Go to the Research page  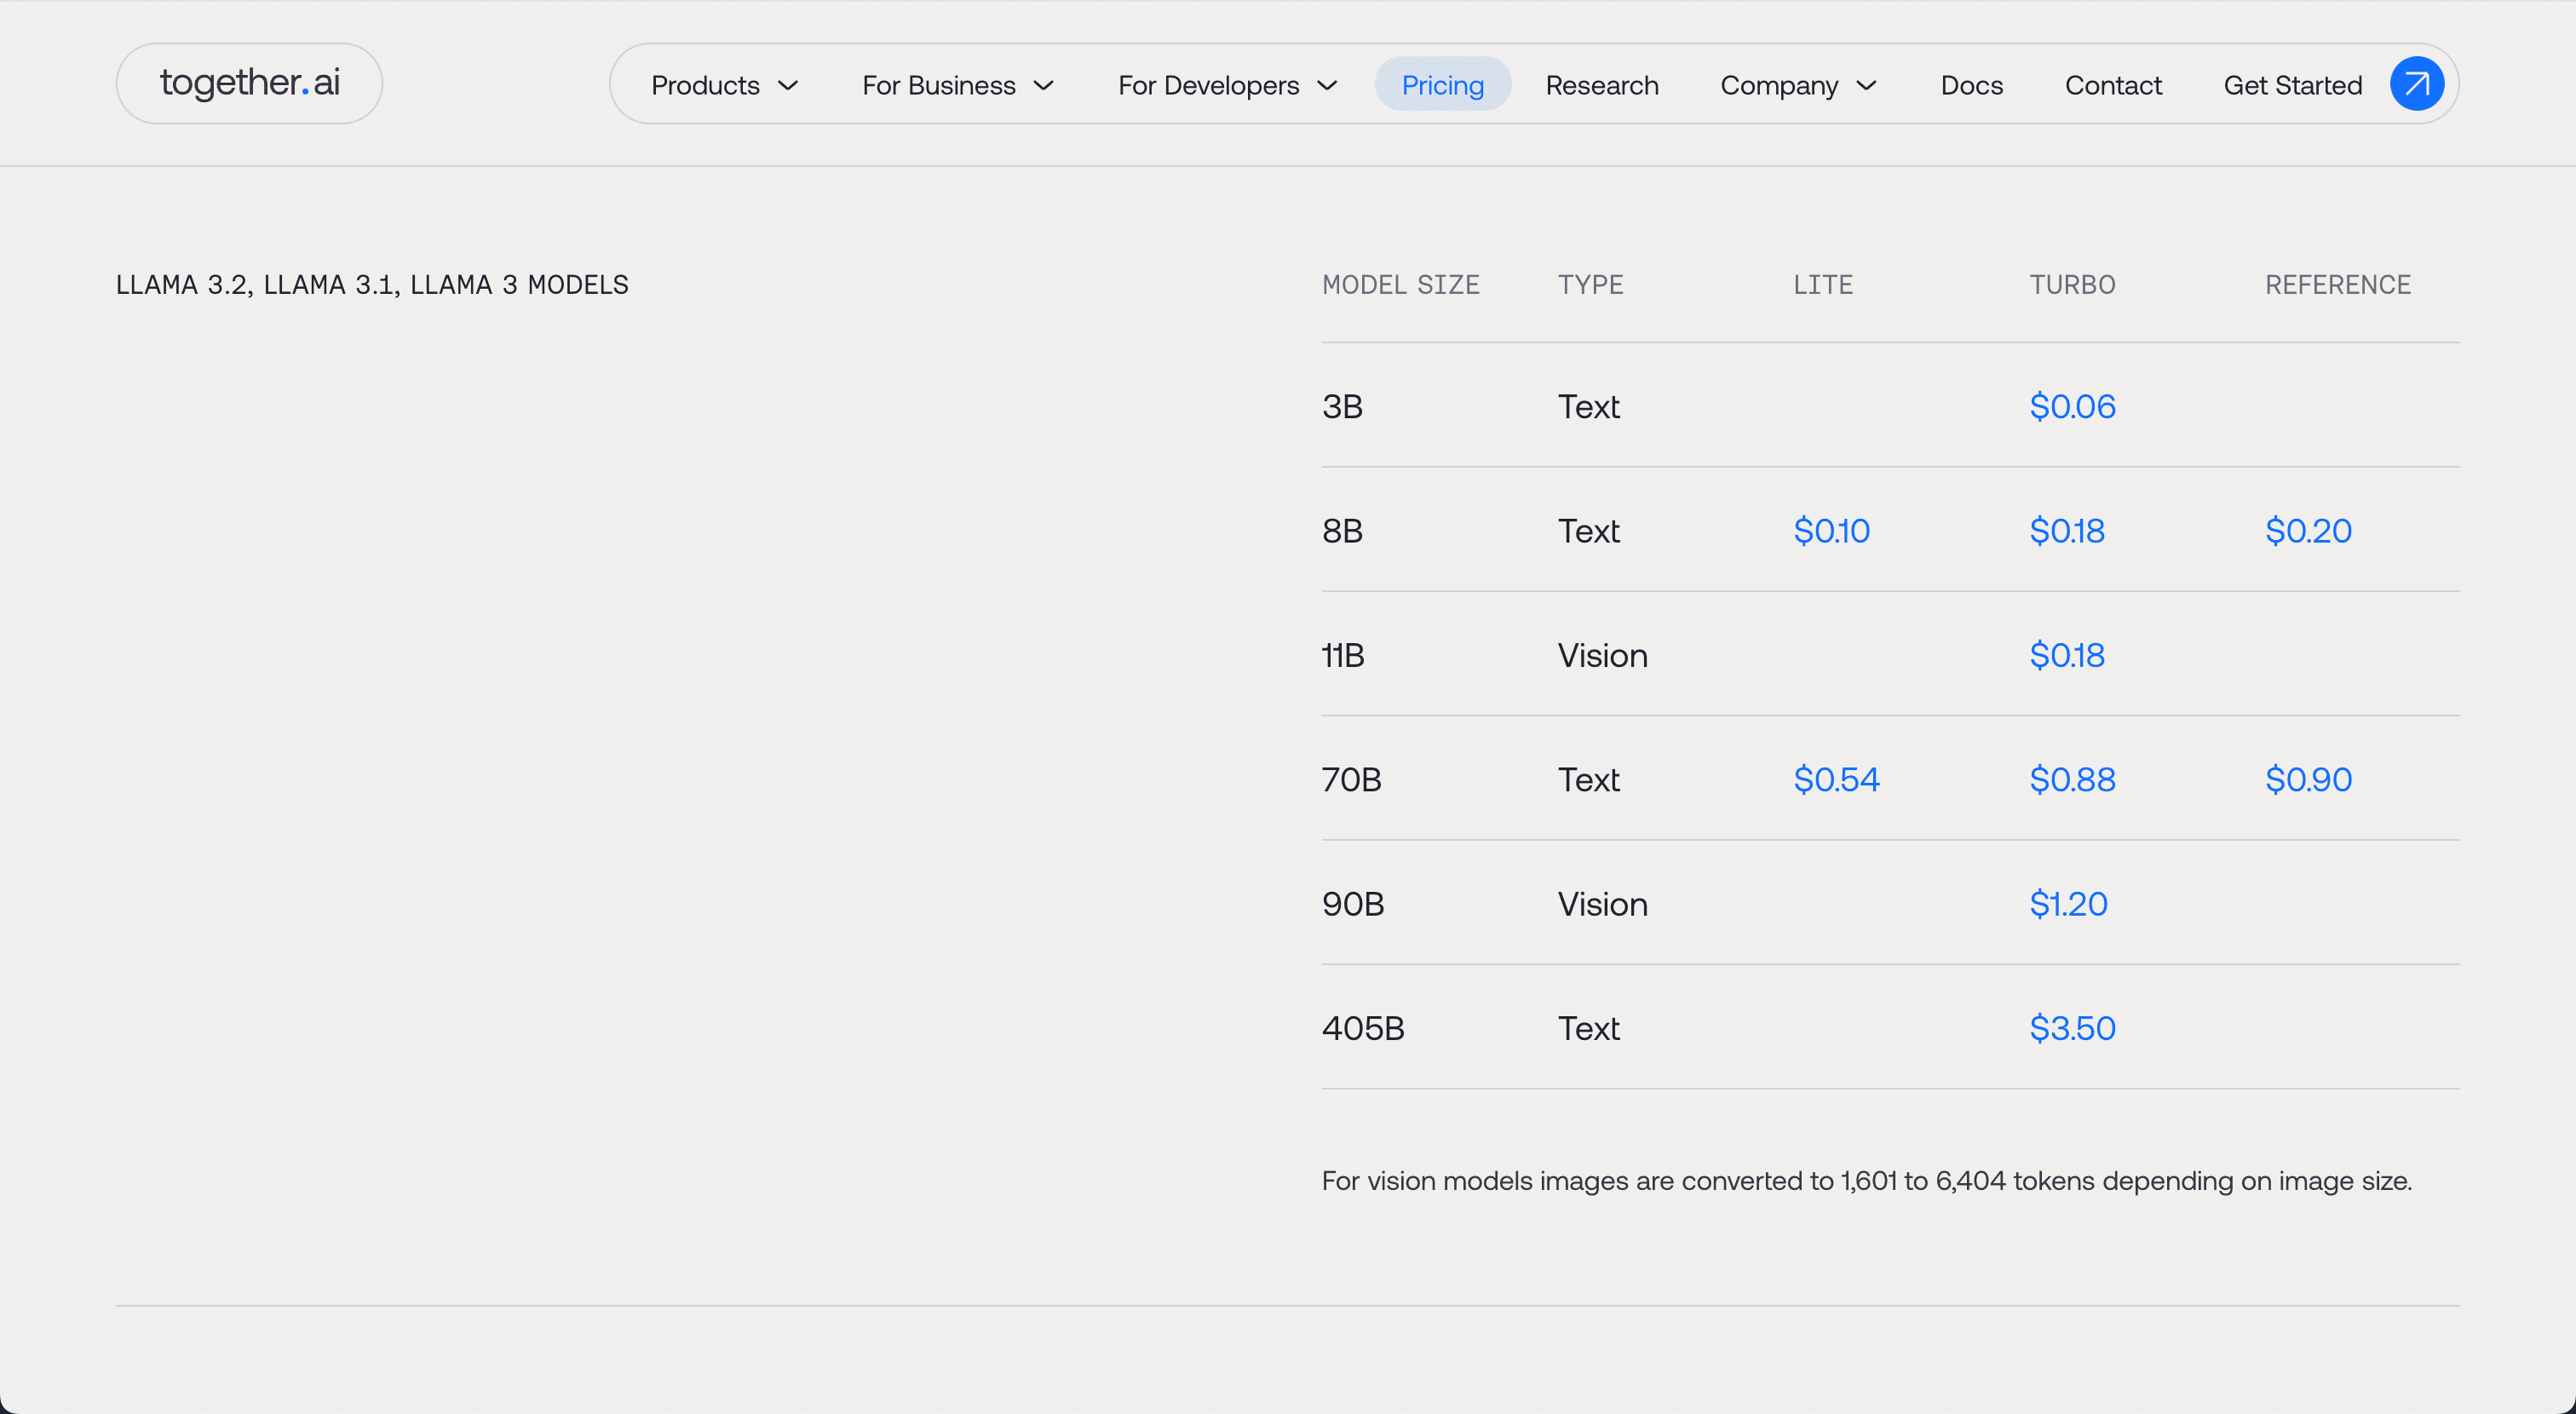(x=1601, y=86)
